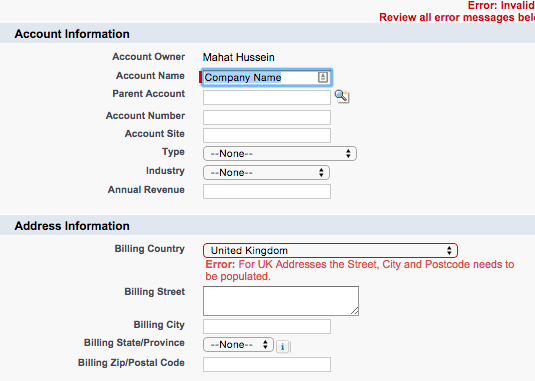Click the Billing Zip/Postal Code label
Screen dimensions: 535x381
point(131,363)
